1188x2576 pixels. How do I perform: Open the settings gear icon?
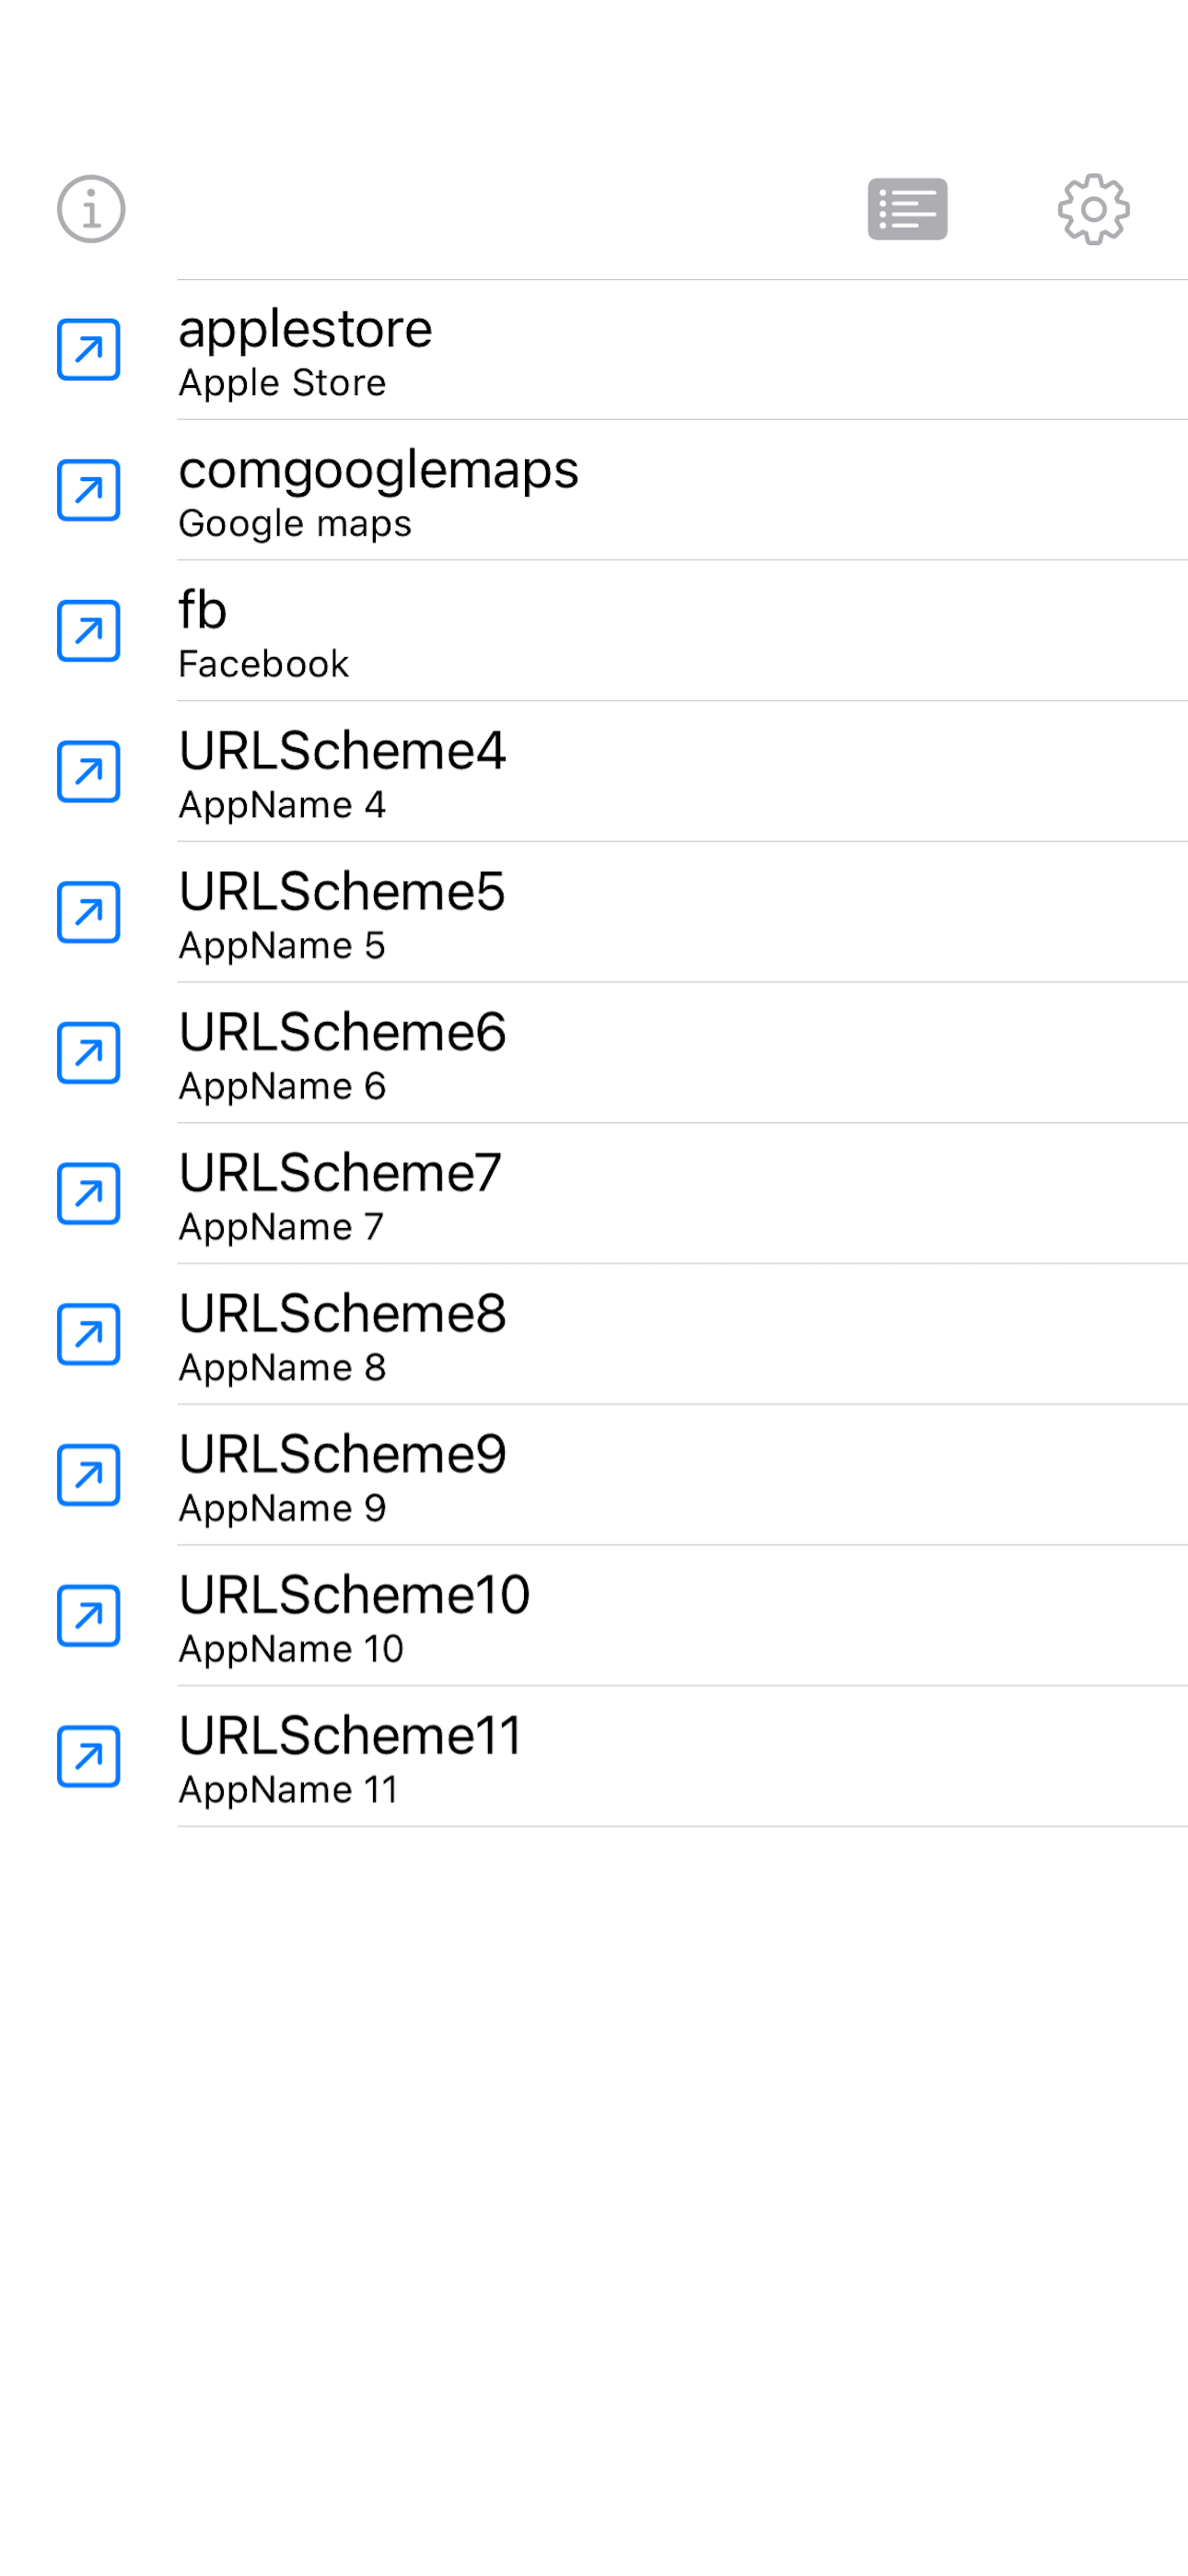pyautogui.click(x=1093, y=209)
